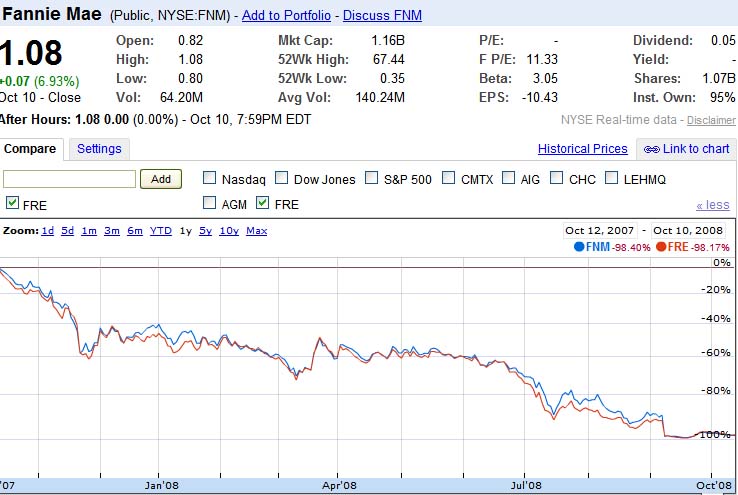
Task: Enable the Dow Jones comparison checkbox
Action: tap(281, 178)
